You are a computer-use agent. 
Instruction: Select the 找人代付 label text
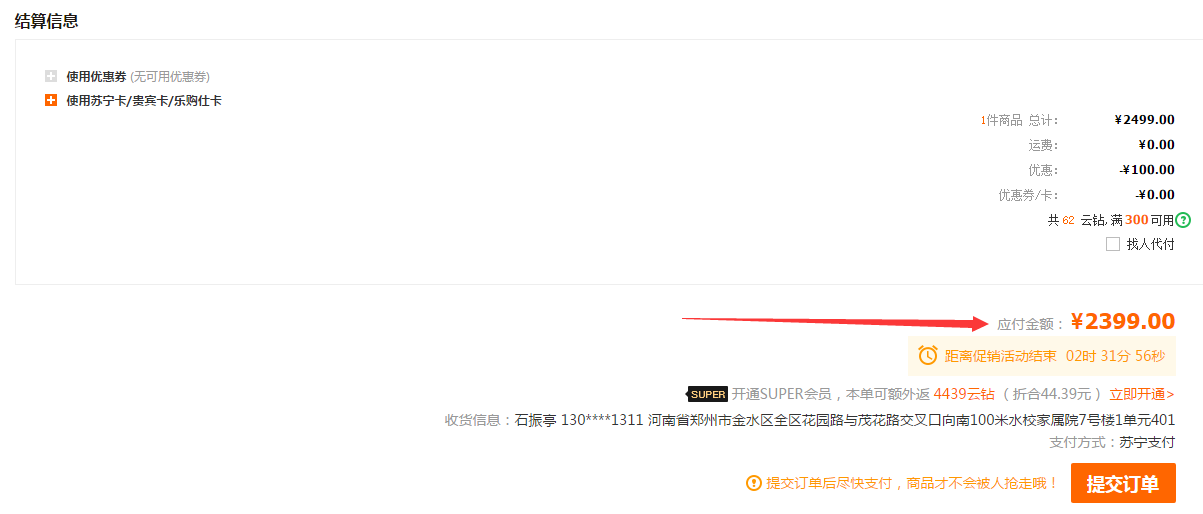pos(1150,244)
